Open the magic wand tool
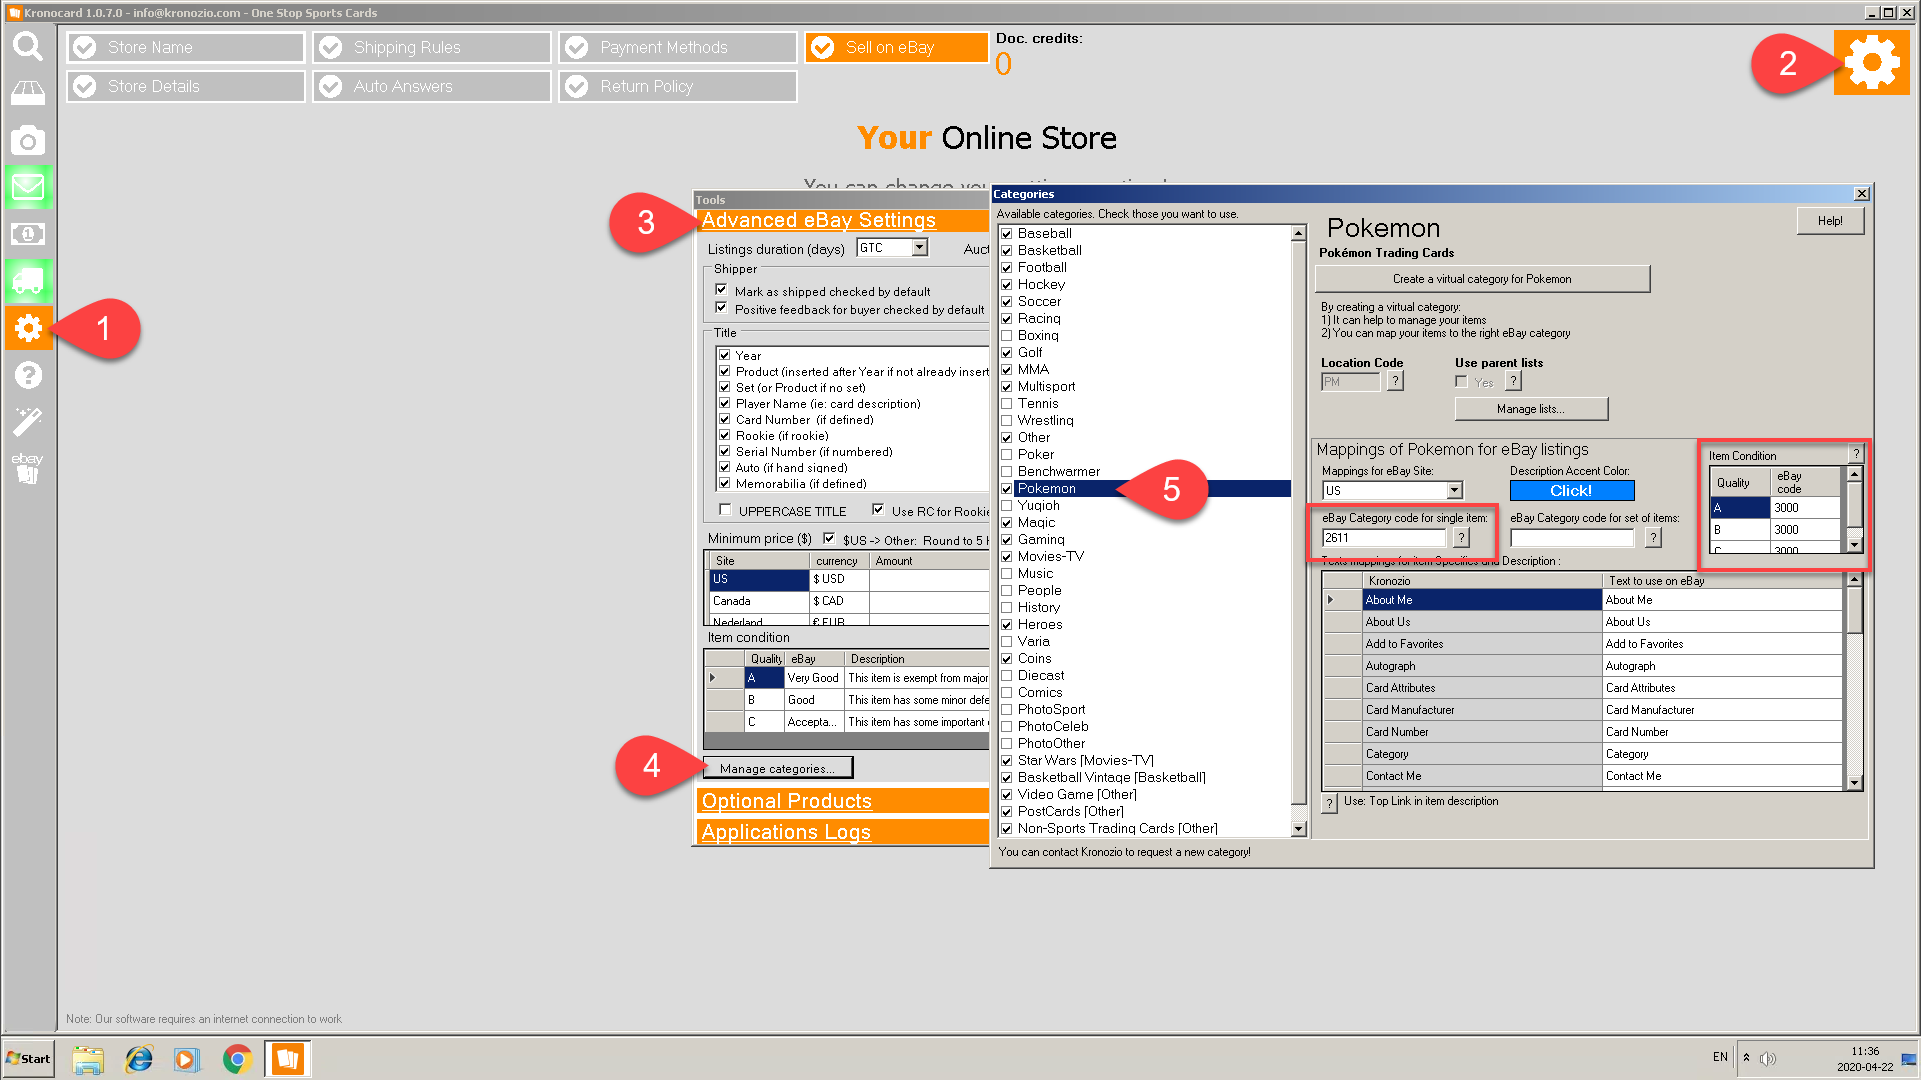Screen dimensions: 1921x1080 tap(28, 421)
